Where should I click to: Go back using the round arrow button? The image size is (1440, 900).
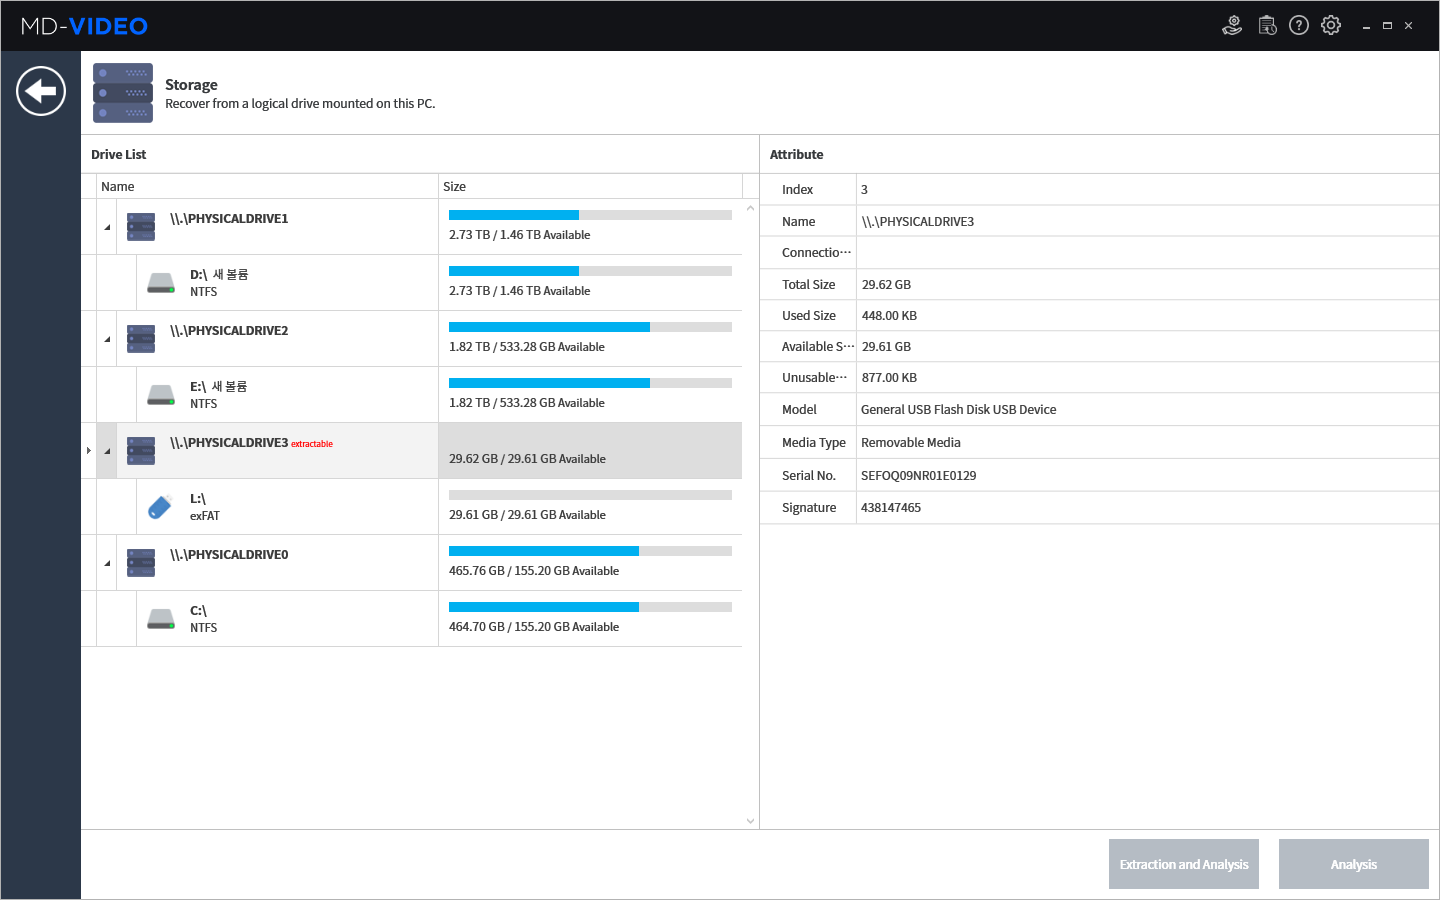(41, 91)
